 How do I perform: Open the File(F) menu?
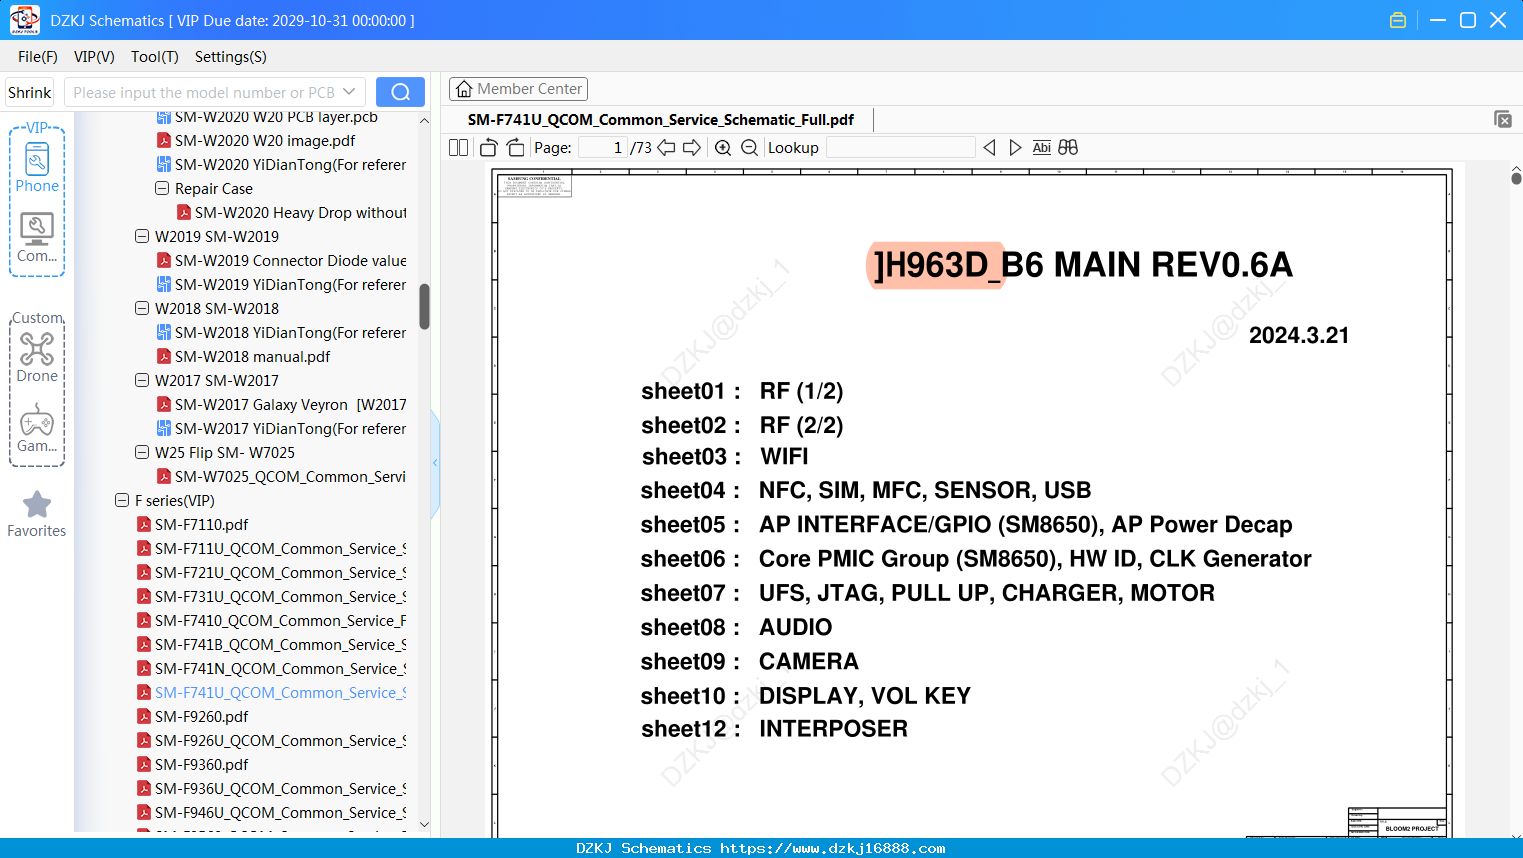38,57
